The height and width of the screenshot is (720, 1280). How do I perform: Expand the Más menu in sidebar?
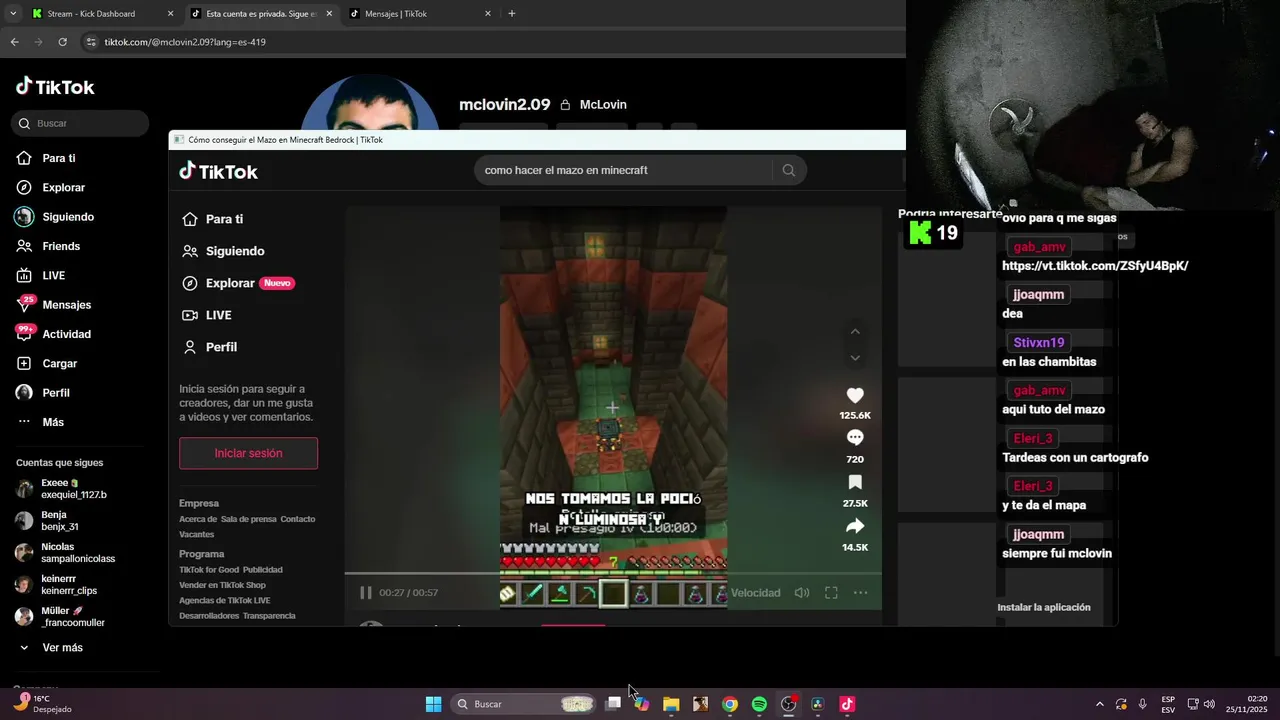click(40, 422)
